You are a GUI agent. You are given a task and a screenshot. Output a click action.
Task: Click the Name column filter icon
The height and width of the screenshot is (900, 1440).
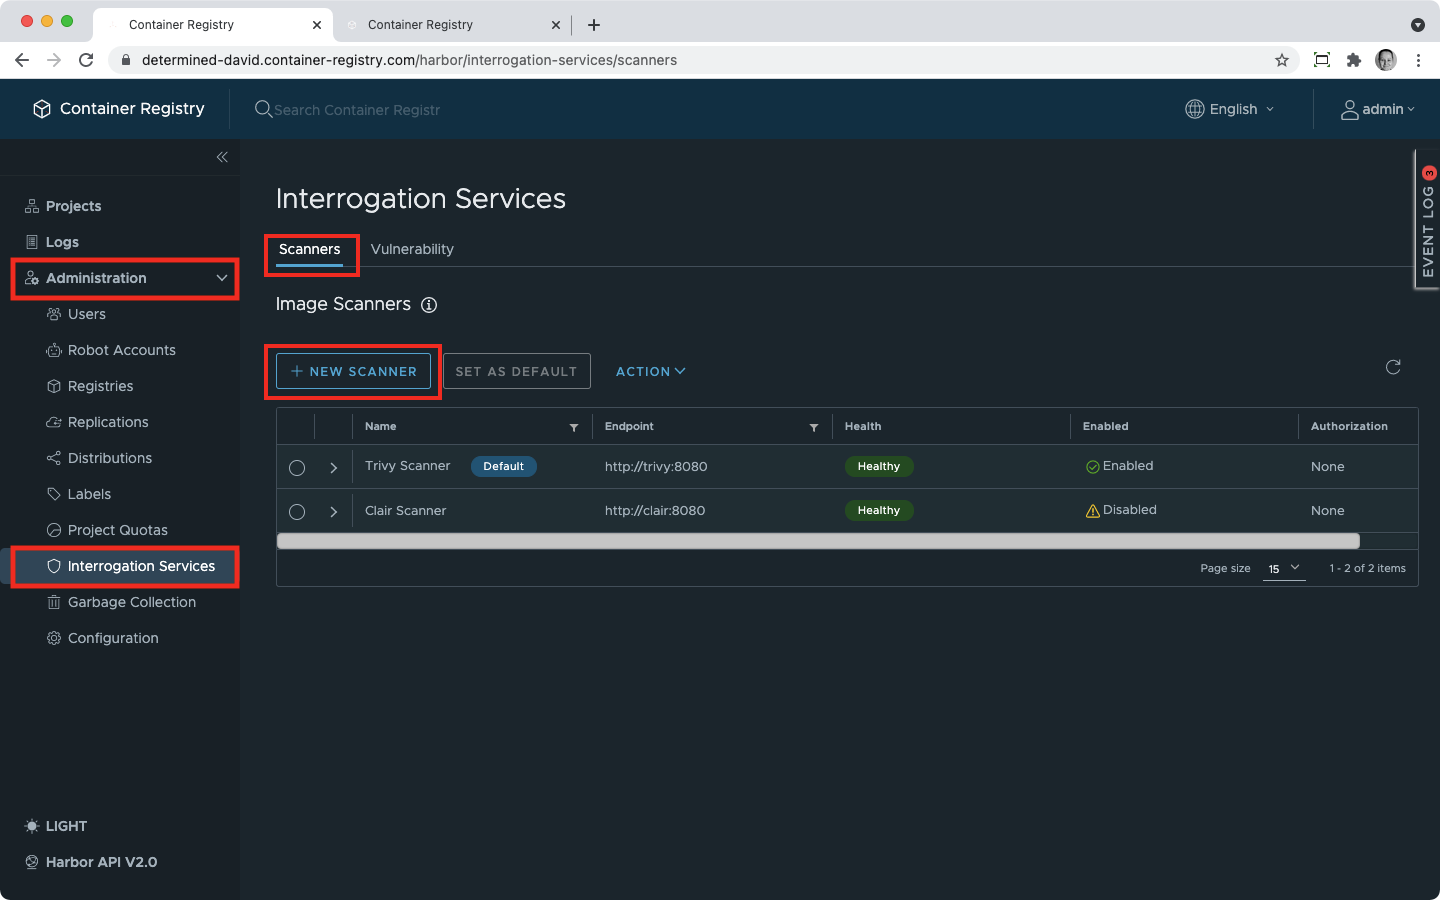coord(574,427)
